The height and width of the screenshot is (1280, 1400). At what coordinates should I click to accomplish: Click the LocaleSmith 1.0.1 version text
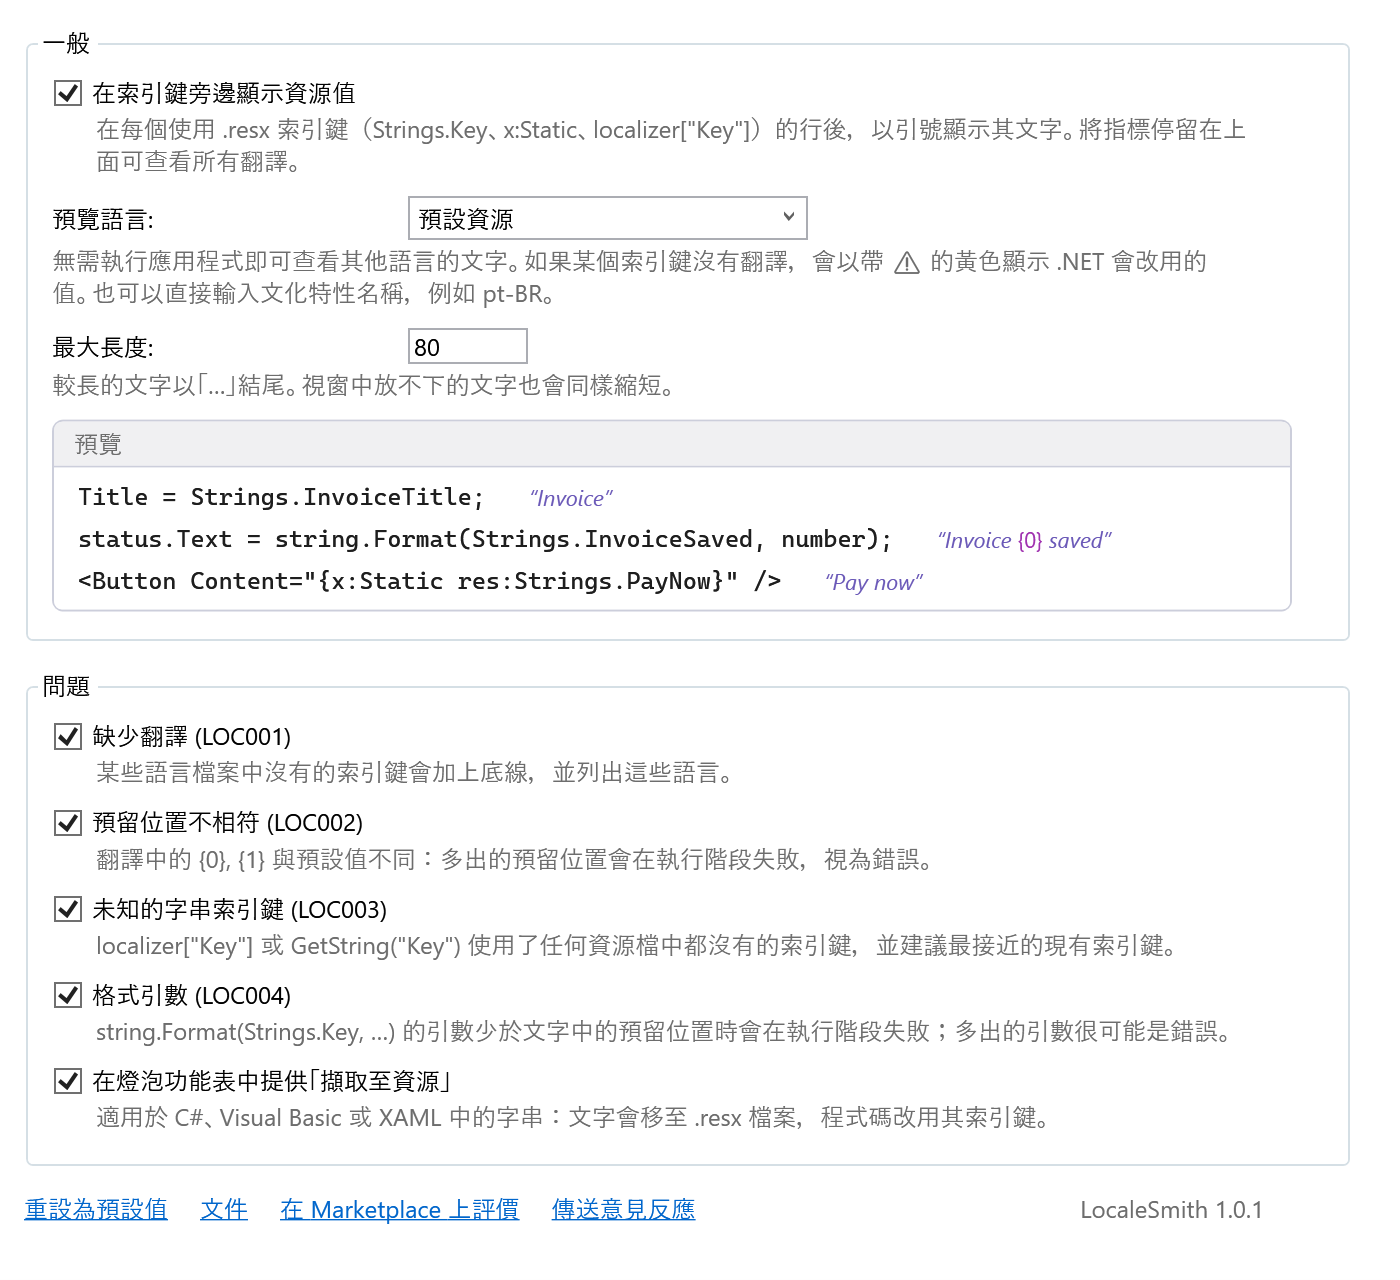click(x=1171, y=1209)
